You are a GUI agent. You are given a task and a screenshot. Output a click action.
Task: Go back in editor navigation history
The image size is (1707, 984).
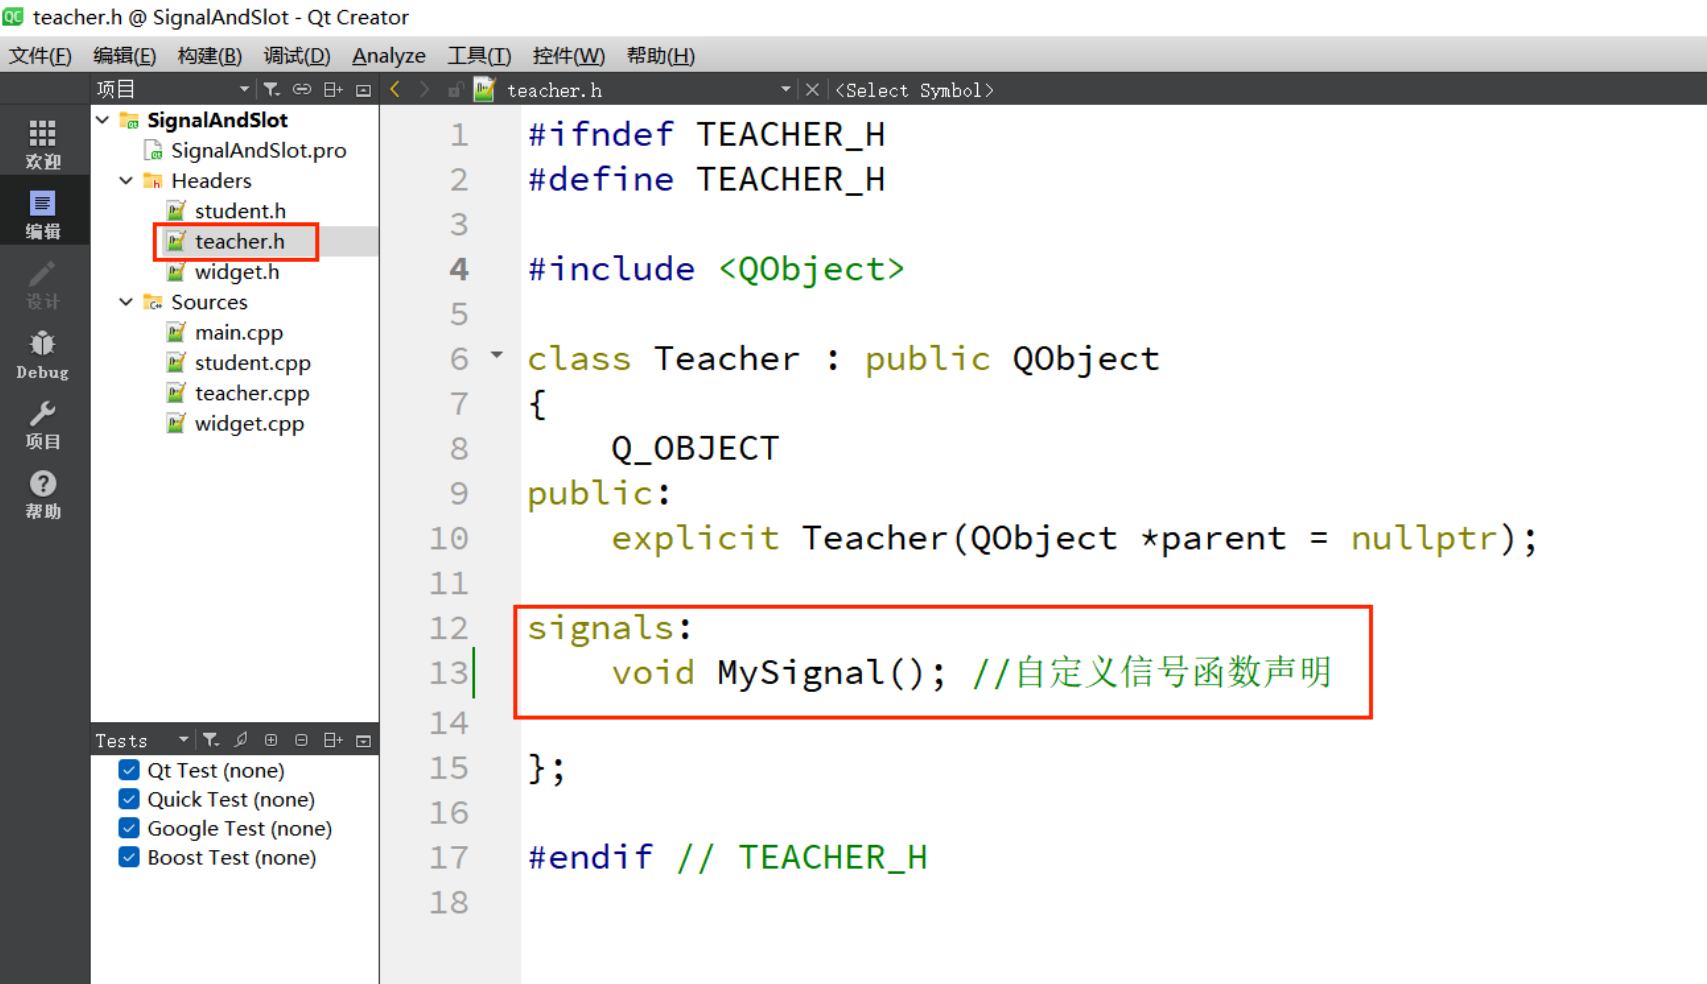click(x=396, y=90)
